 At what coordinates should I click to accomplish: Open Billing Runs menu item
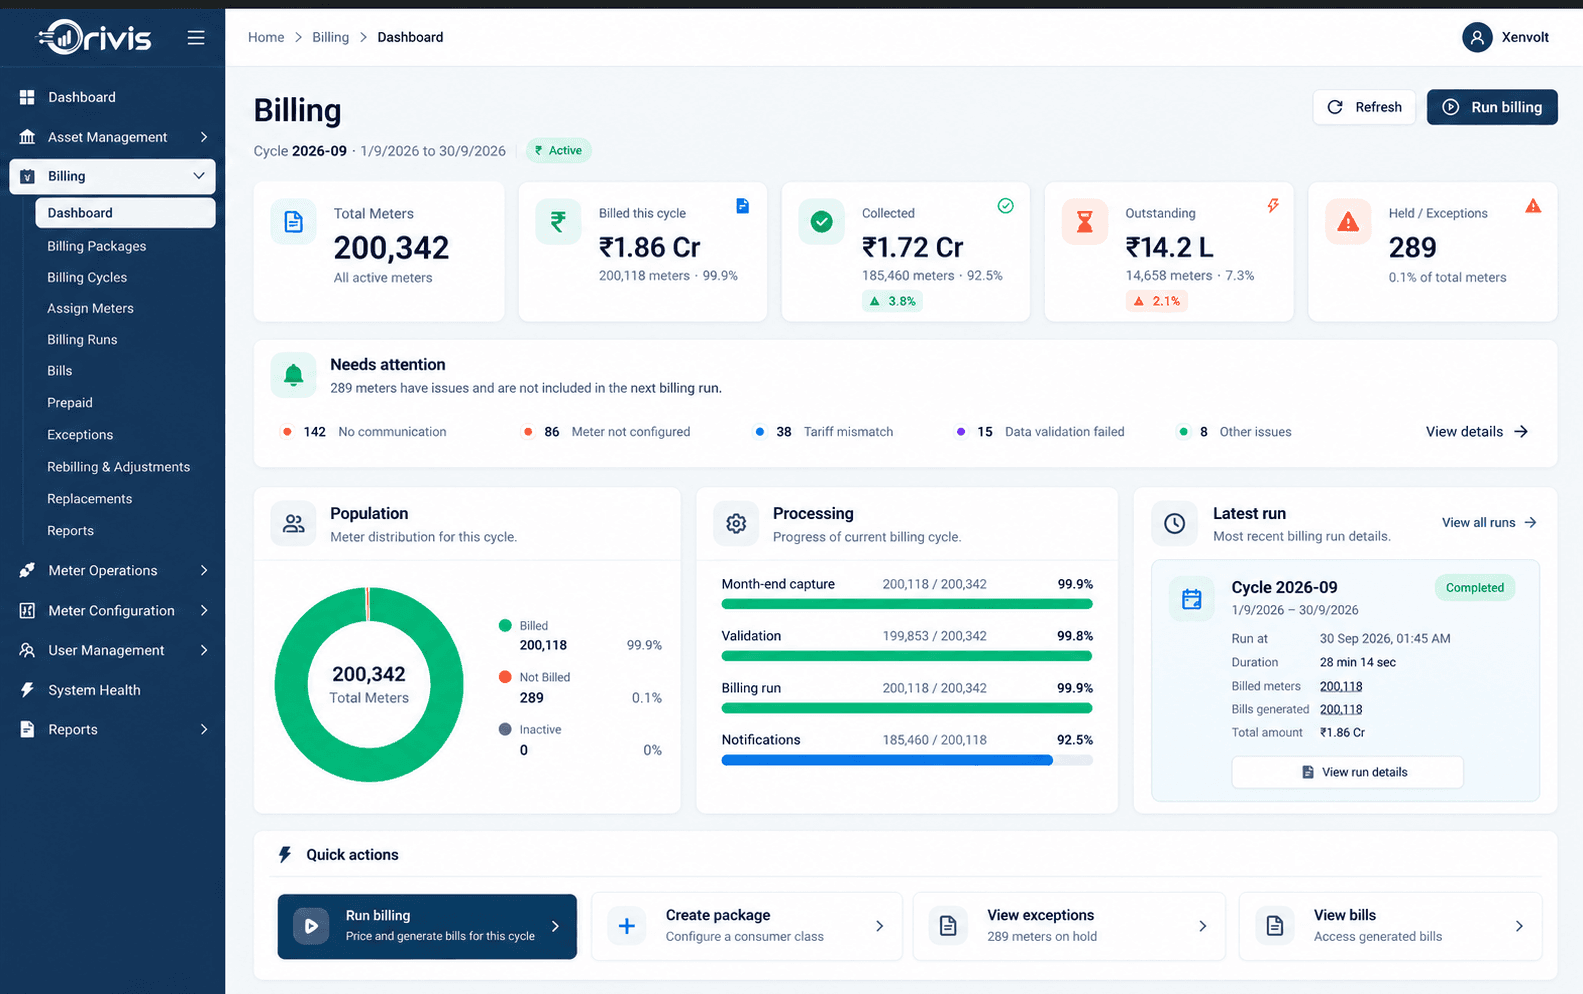82,339
